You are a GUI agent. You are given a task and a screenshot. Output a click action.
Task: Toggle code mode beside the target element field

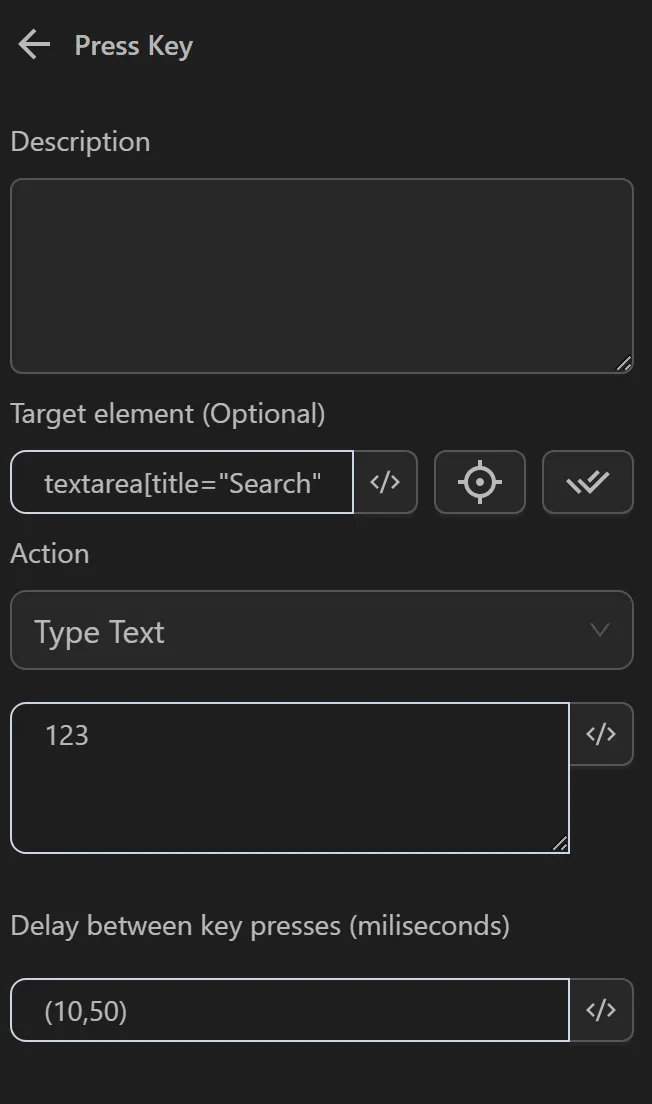pos(387,482)
